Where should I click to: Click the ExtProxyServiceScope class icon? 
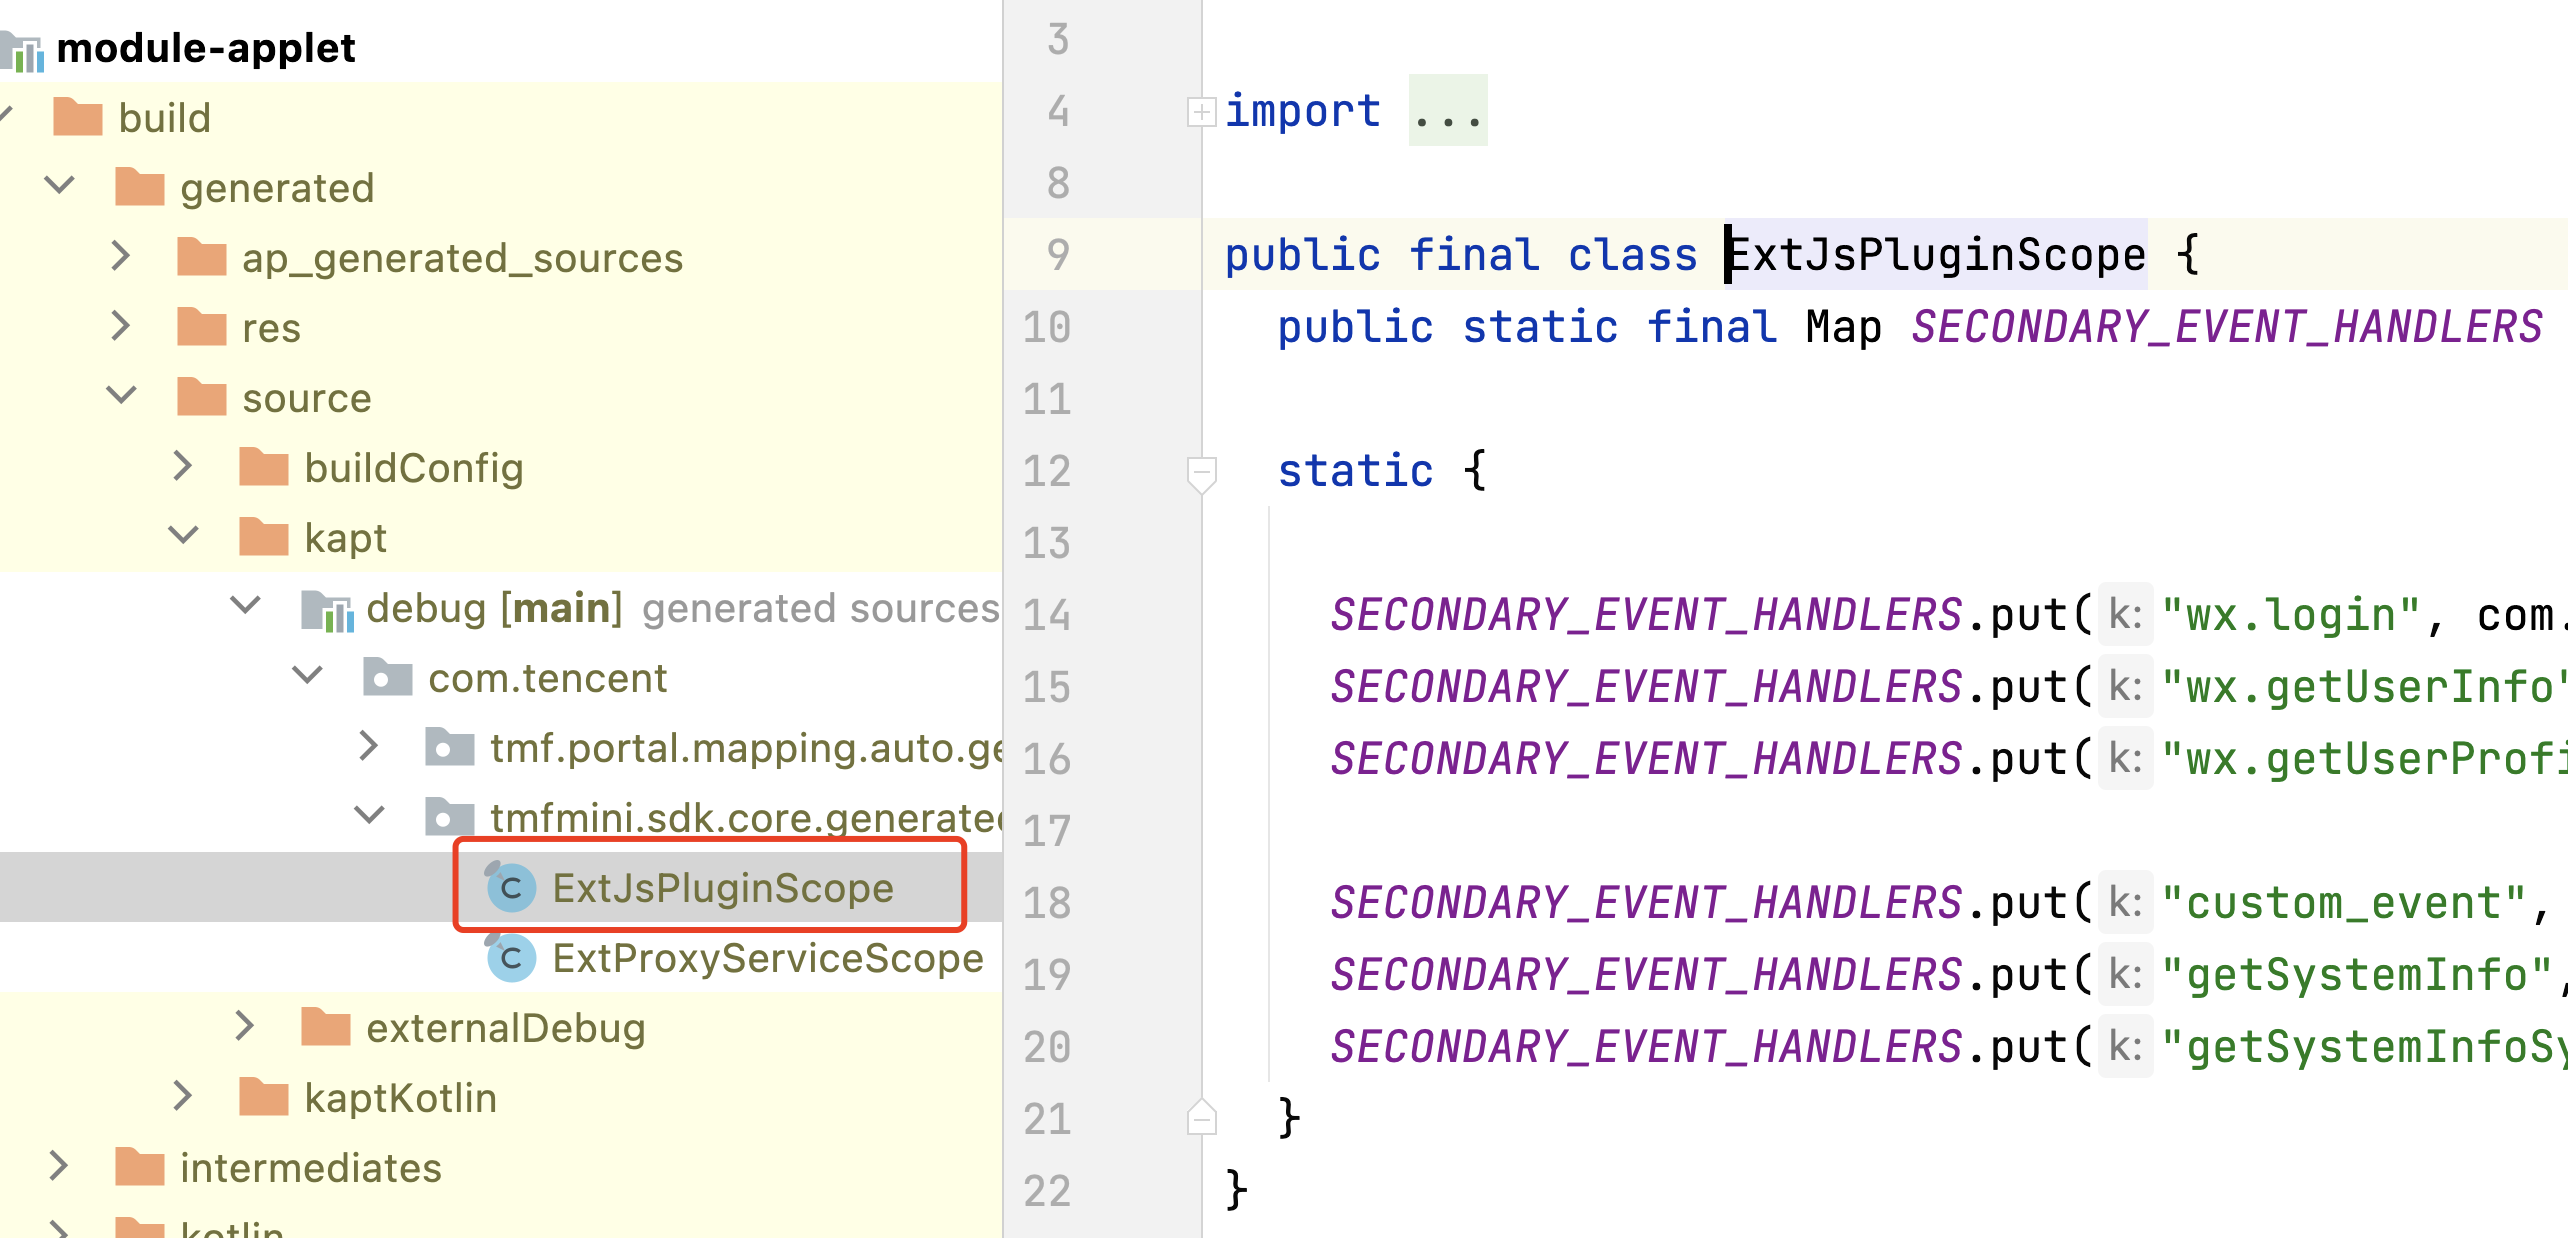[510, 958]
